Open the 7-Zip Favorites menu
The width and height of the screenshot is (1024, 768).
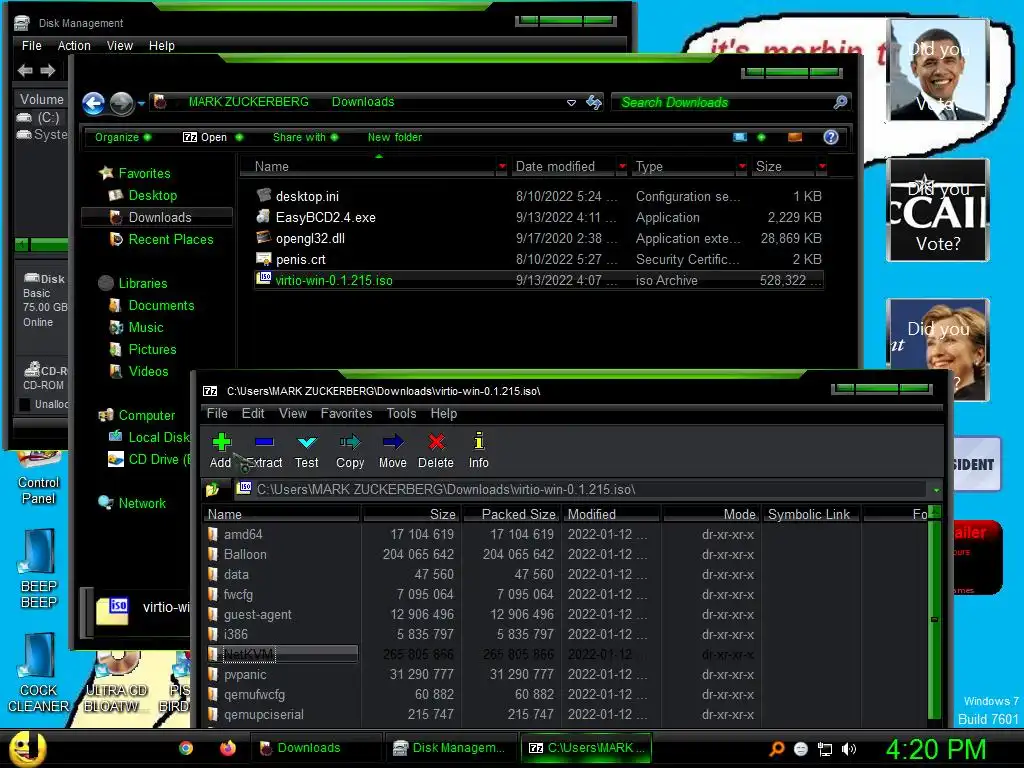pyautogui.click(x=346, y=413)
